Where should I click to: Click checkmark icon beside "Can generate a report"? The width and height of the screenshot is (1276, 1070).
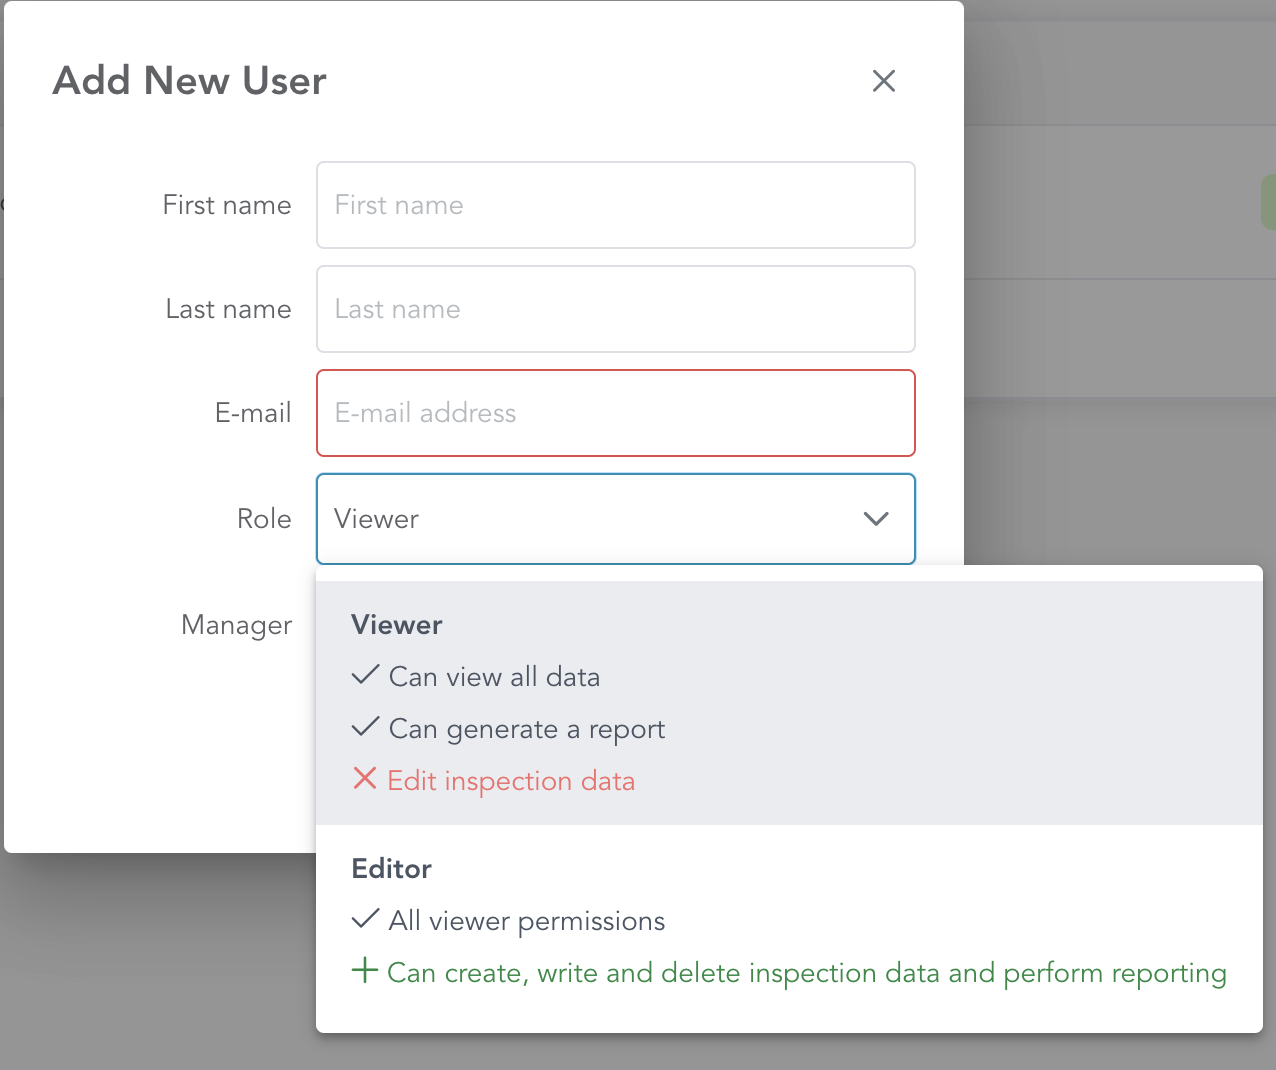365,728
